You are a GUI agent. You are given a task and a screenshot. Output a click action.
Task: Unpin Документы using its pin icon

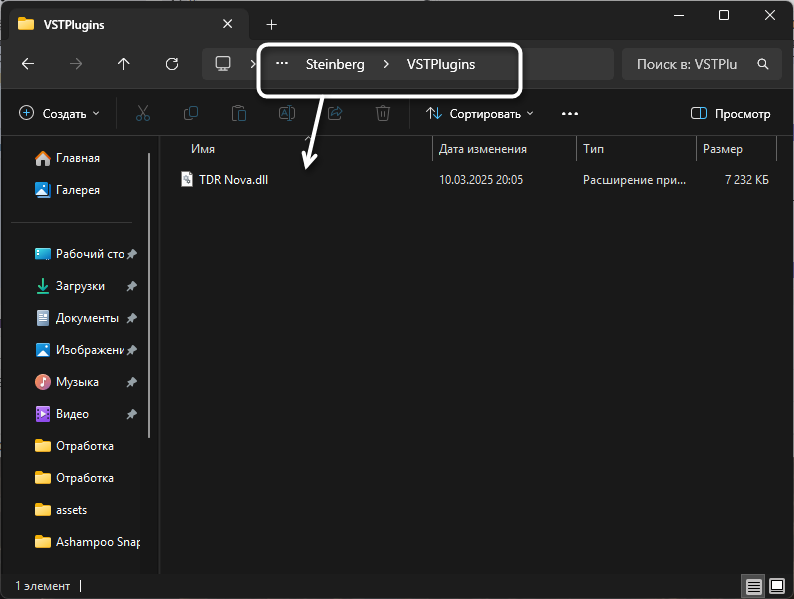click(132, 318)
